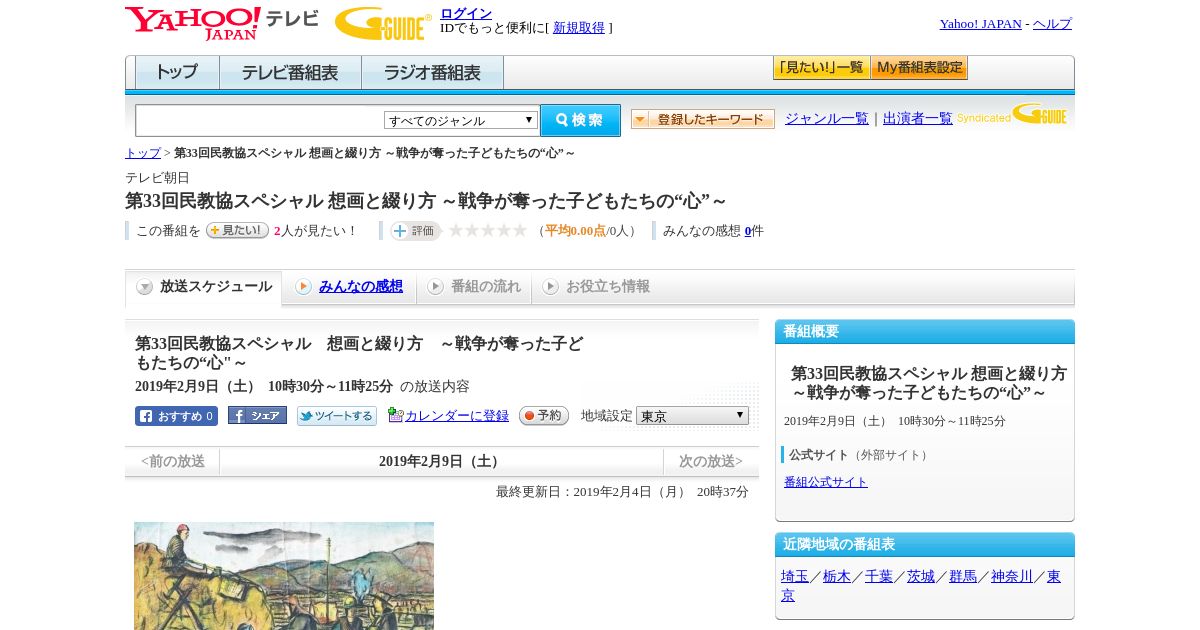Open 茨城 regional TV listing
The height and width of the screenshot is (630, 1200).
(x=921, y=576)
